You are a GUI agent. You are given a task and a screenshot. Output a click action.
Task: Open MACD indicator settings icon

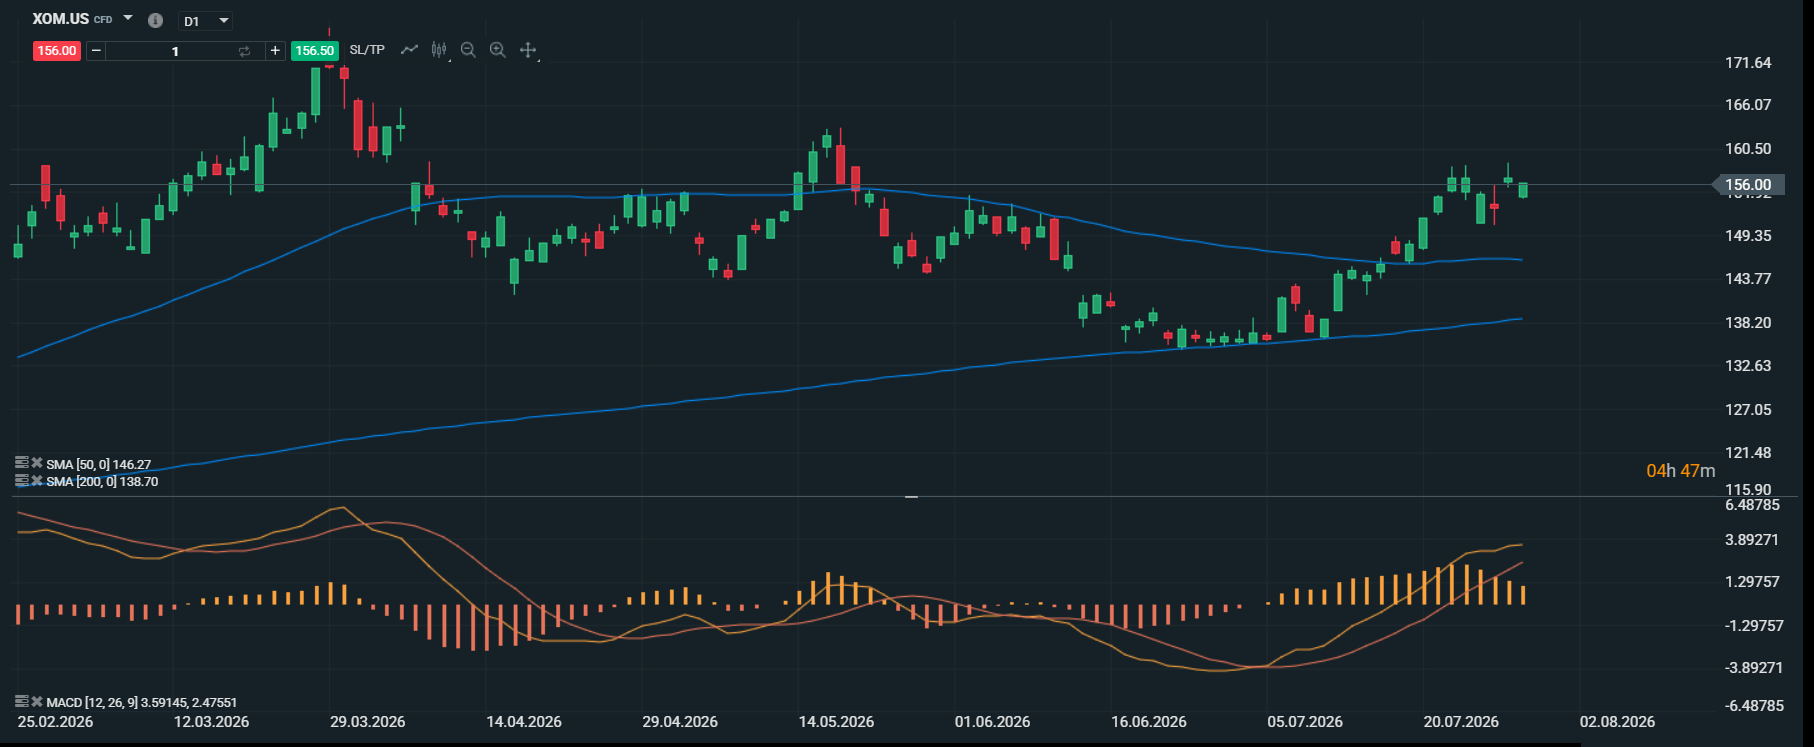[x=21, y=702]
